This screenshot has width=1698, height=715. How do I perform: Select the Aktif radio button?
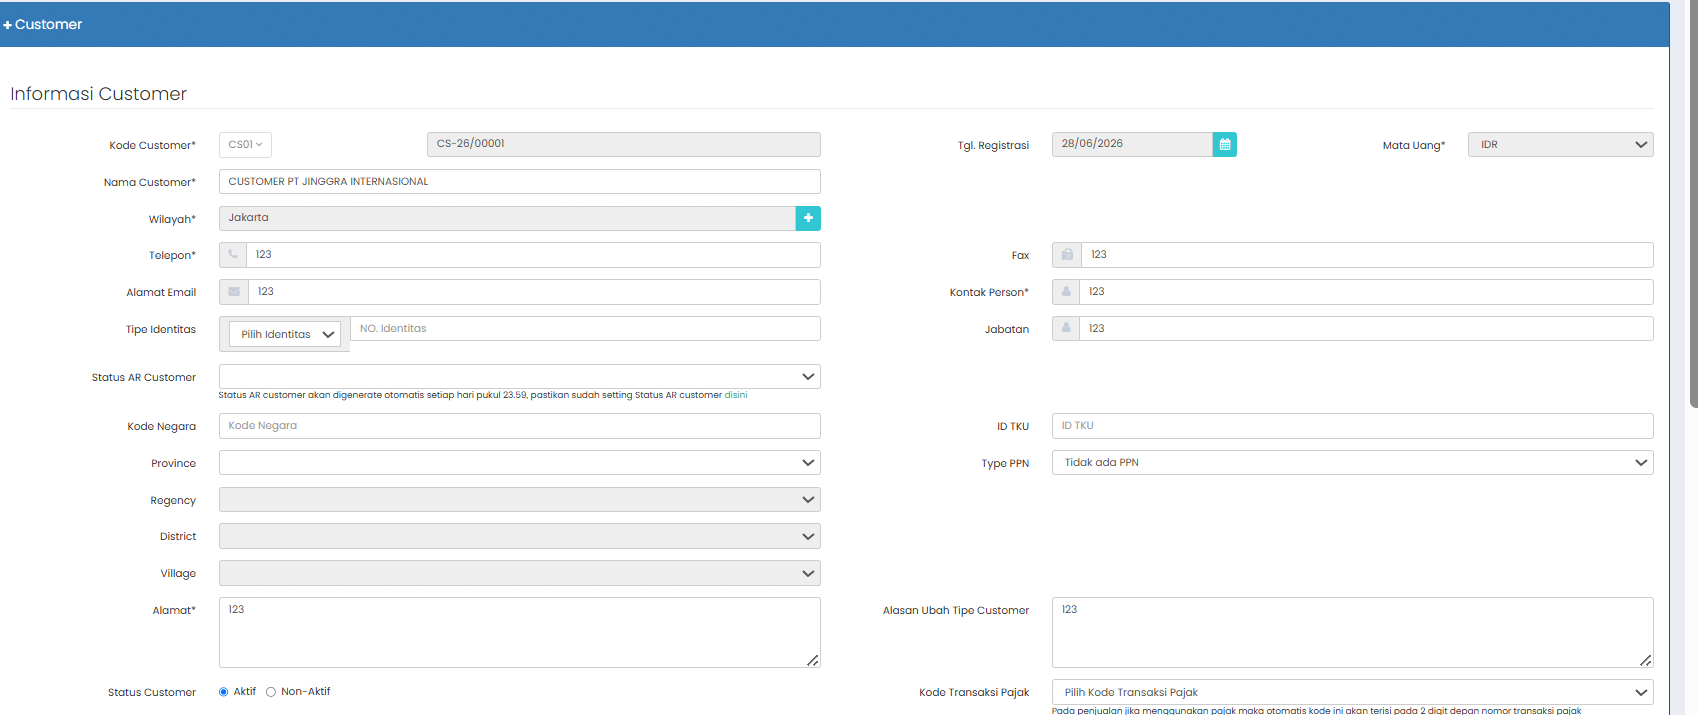pyautogui.click(x=224, y=692)
